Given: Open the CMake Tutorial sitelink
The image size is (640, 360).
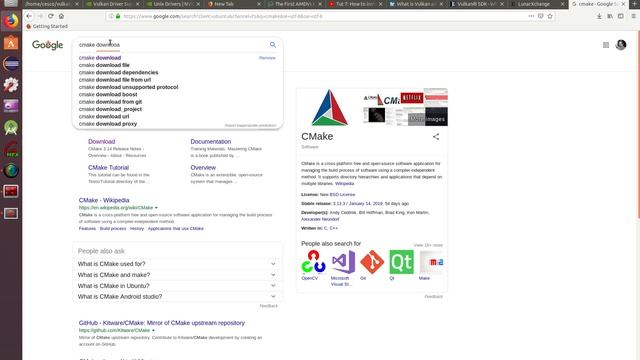Looking at the screenshot, I should coord(108,168).
